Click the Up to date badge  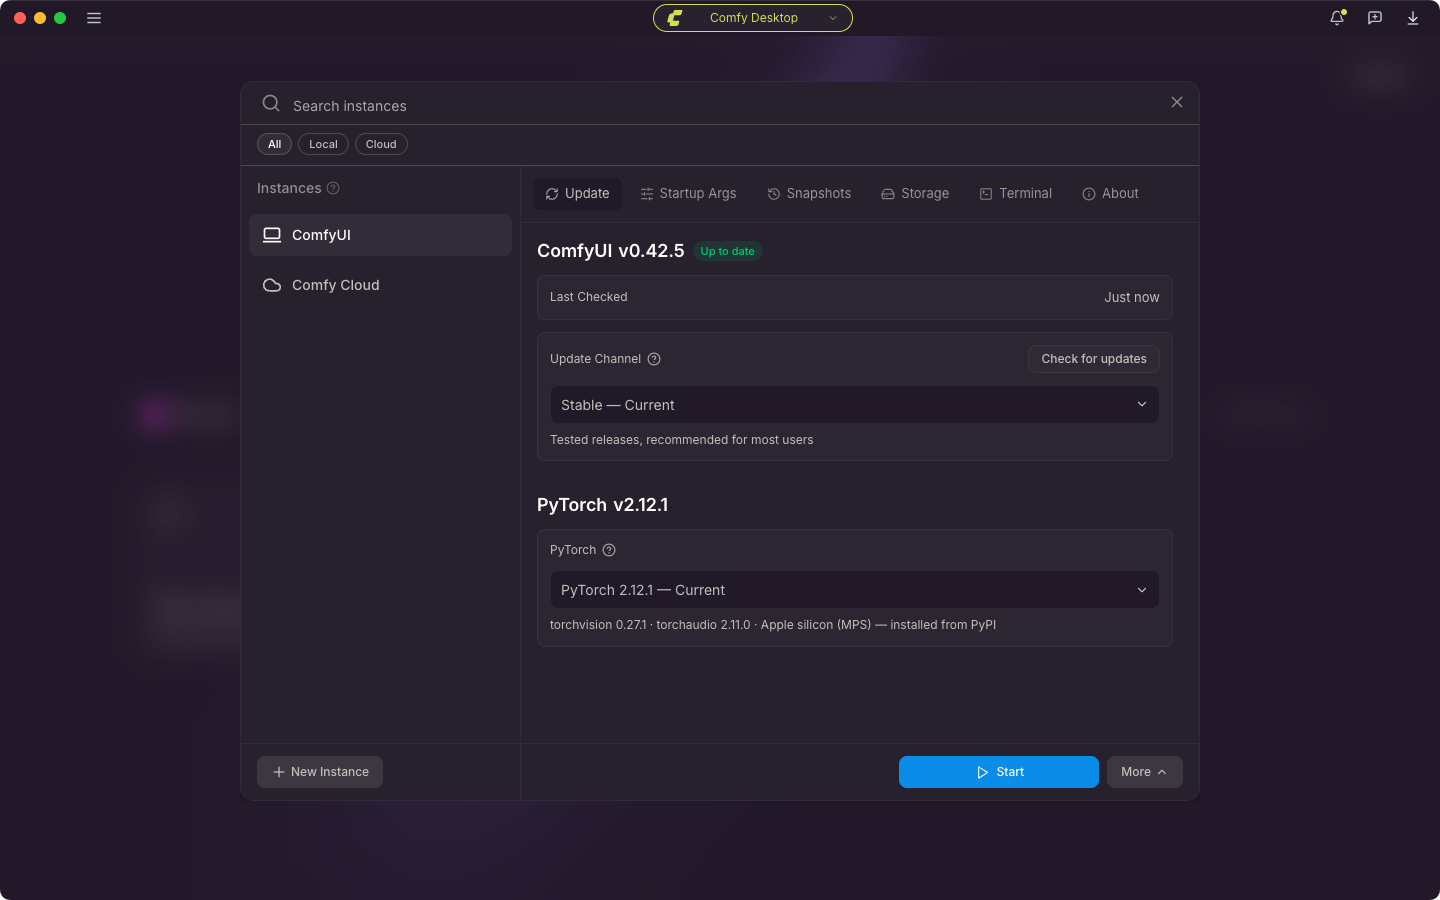tap(727, 251)
